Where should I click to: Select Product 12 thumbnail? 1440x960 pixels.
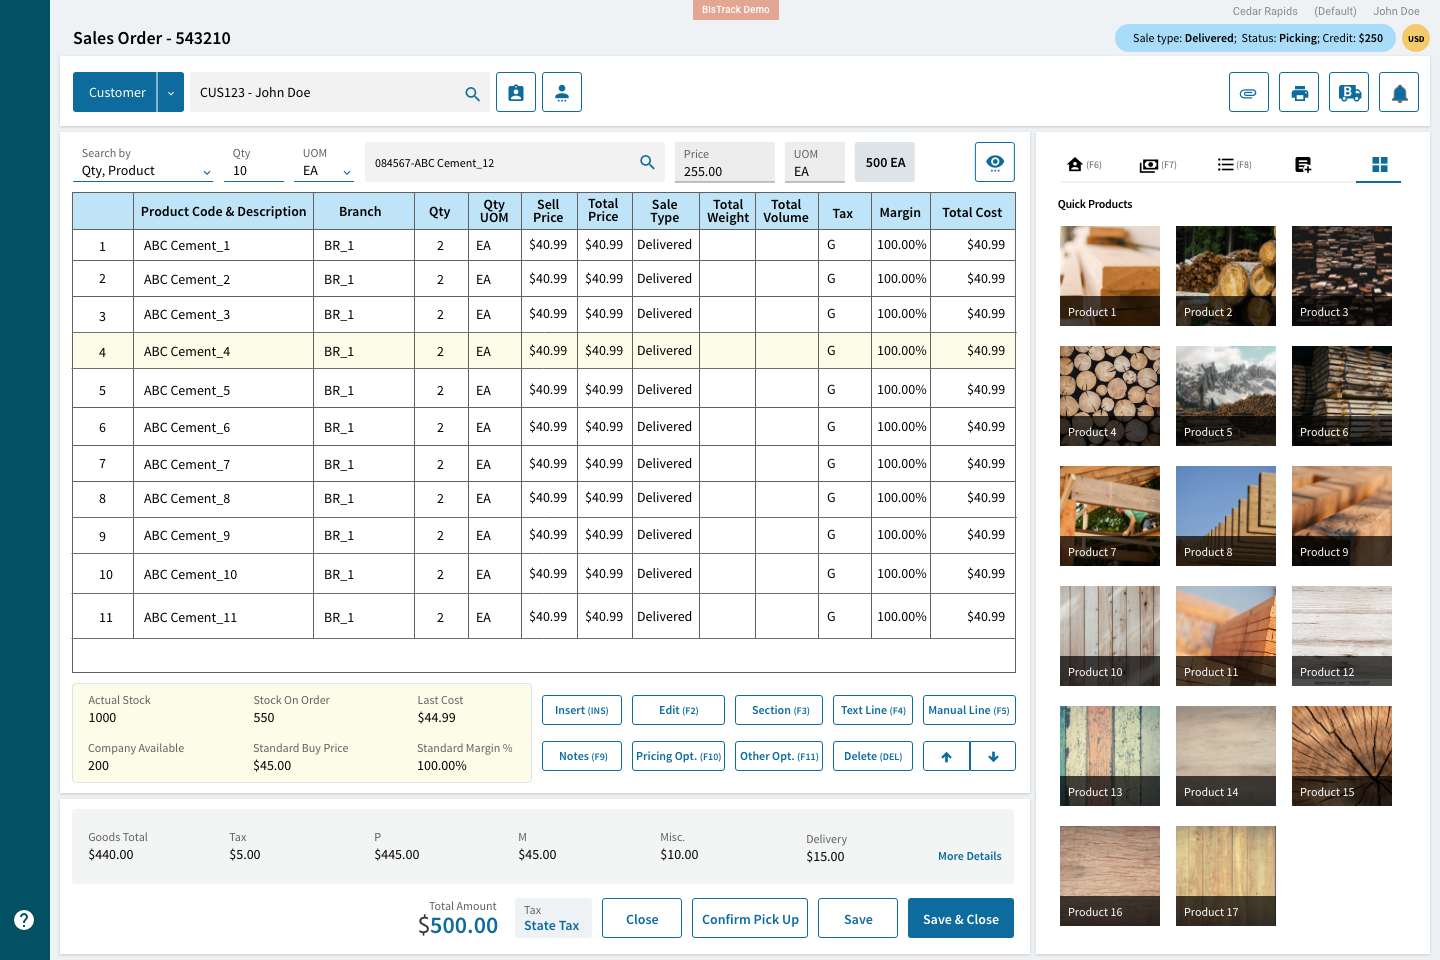[x=1342, y=636]
